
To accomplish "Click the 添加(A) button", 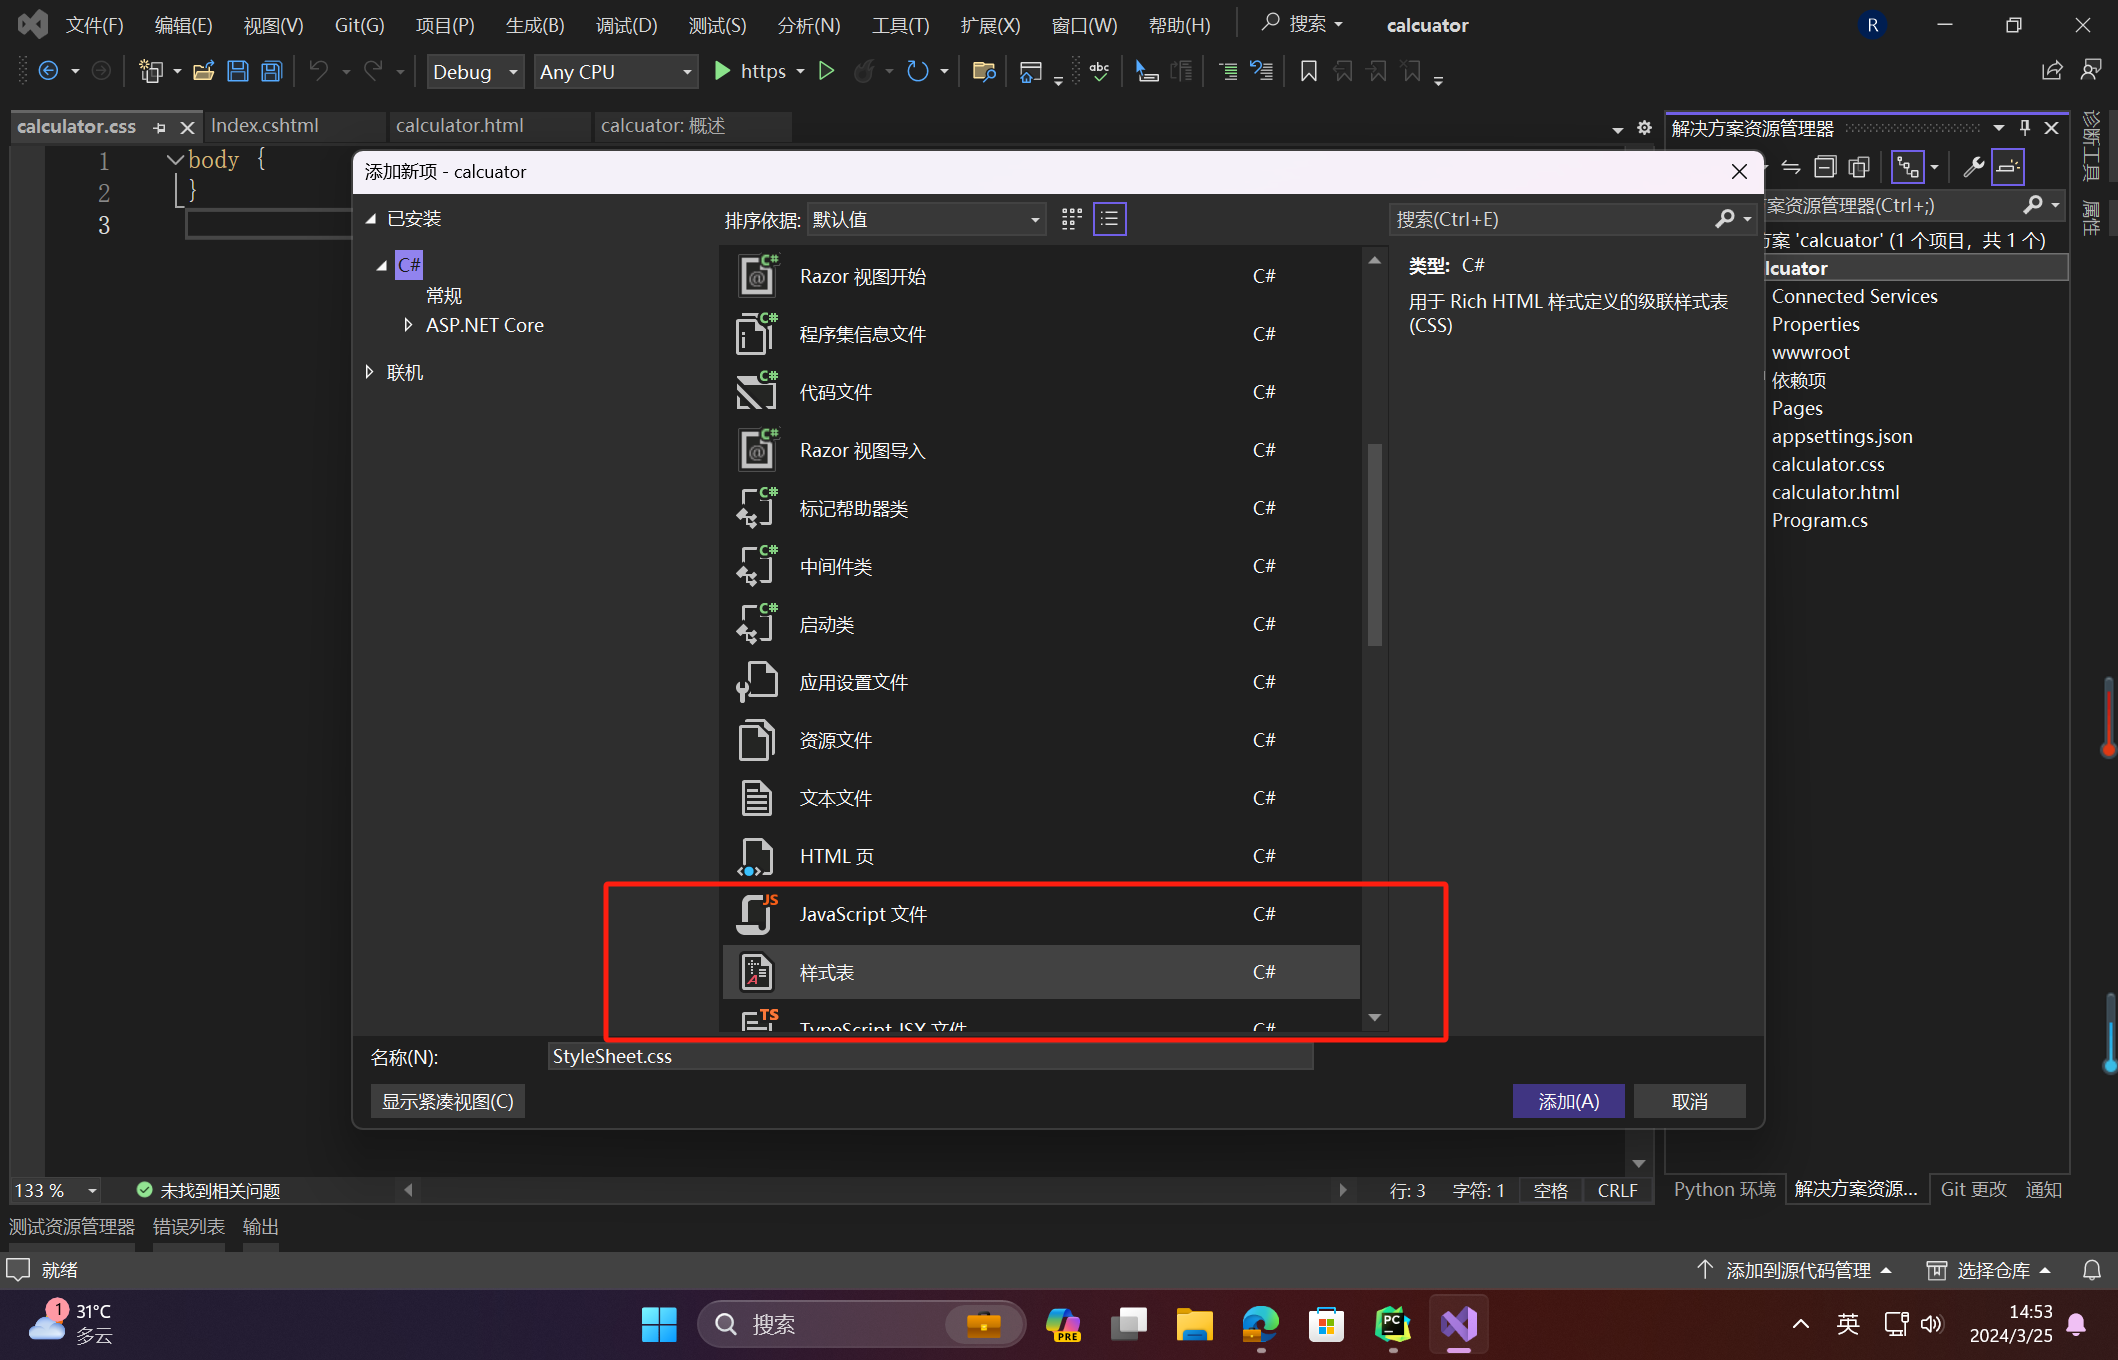I will click(1567, 1101).
